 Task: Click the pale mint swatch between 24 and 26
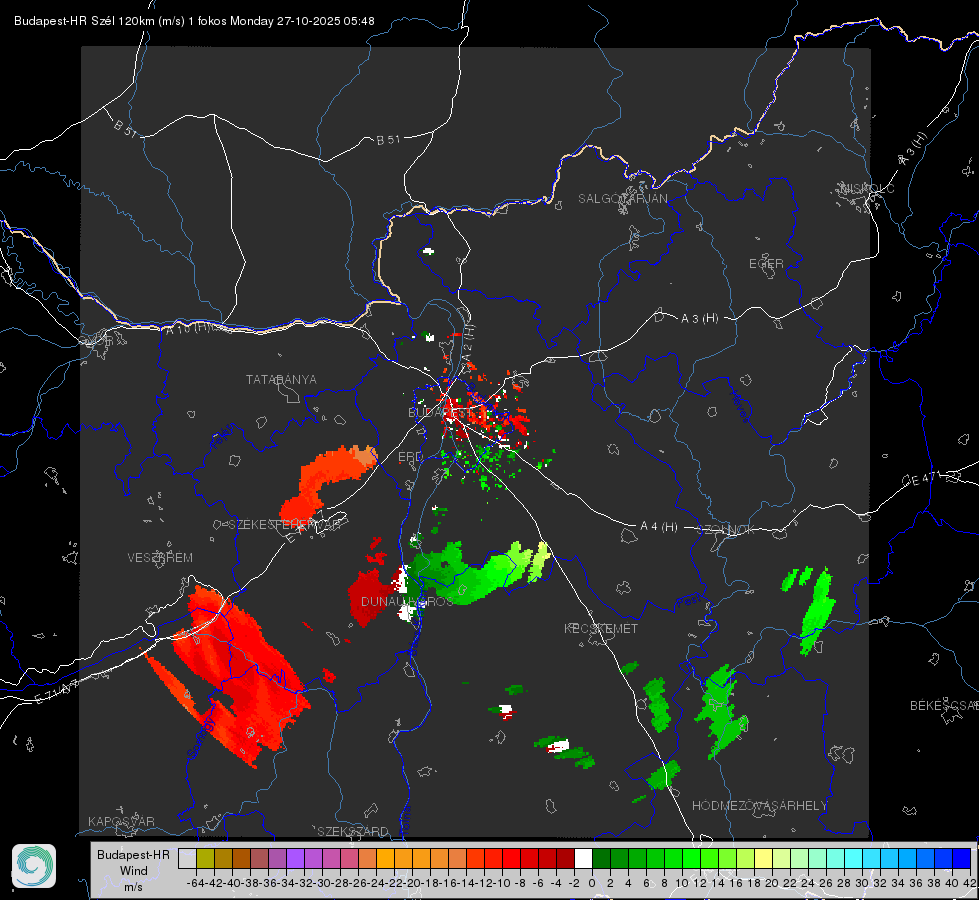coord(817,858)
